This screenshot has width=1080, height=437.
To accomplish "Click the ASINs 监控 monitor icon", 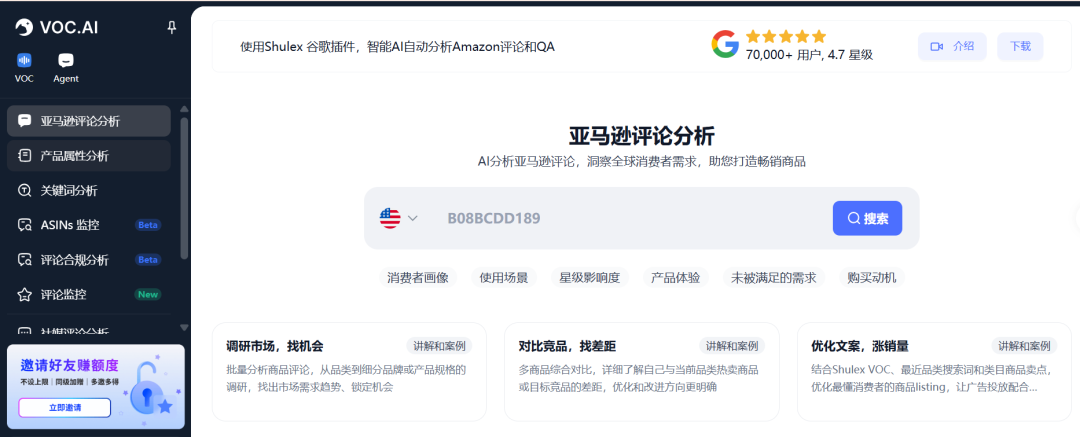I will tap(25, 225).
